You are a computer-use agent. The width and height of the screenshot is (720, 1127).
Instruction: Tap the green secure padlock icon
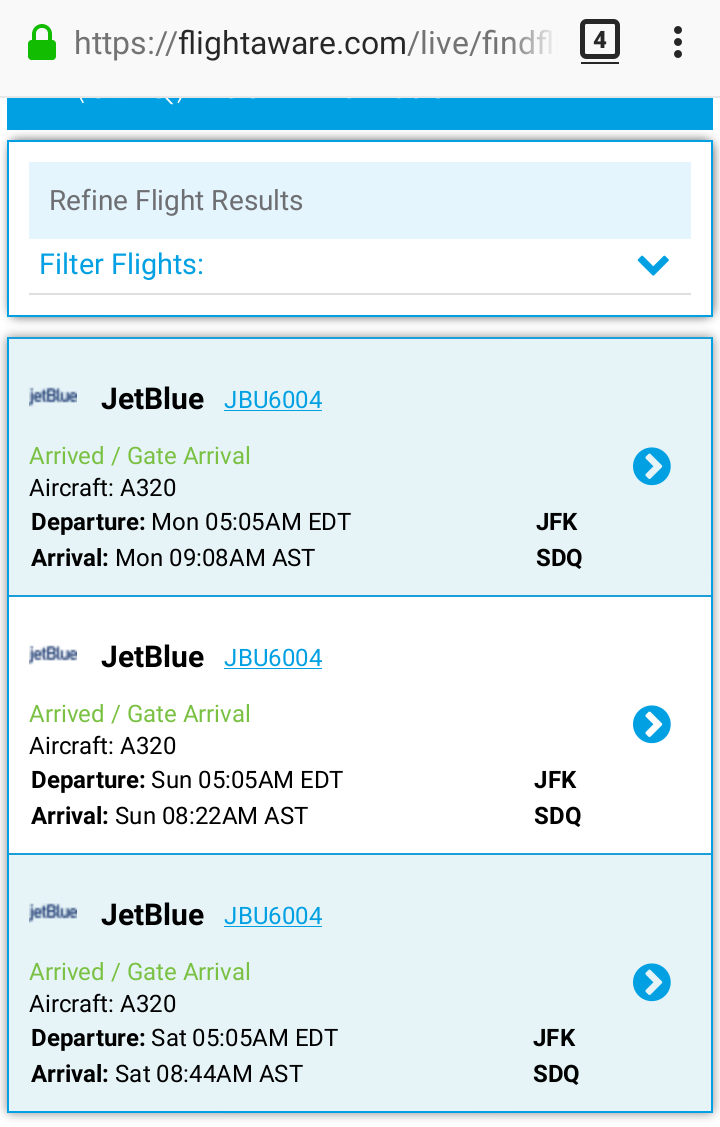coord(42,43)
